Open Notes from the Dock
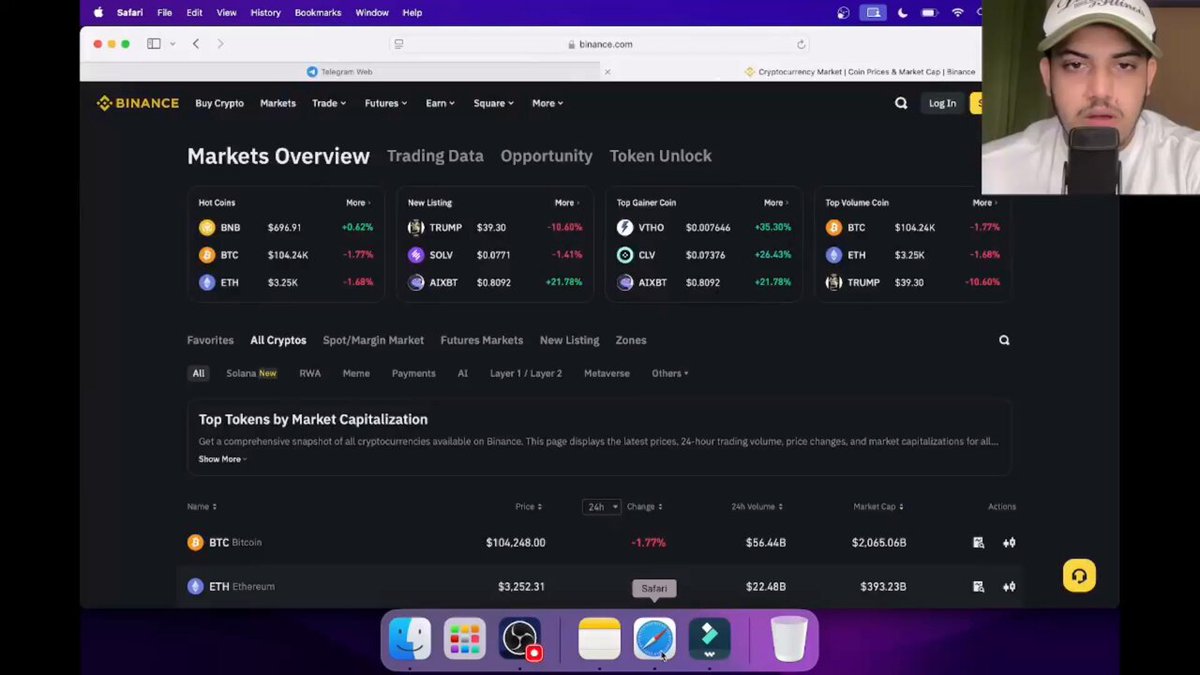Image resolution: width=1200 pixels, height=675 pixels. (x=599, y=639)
